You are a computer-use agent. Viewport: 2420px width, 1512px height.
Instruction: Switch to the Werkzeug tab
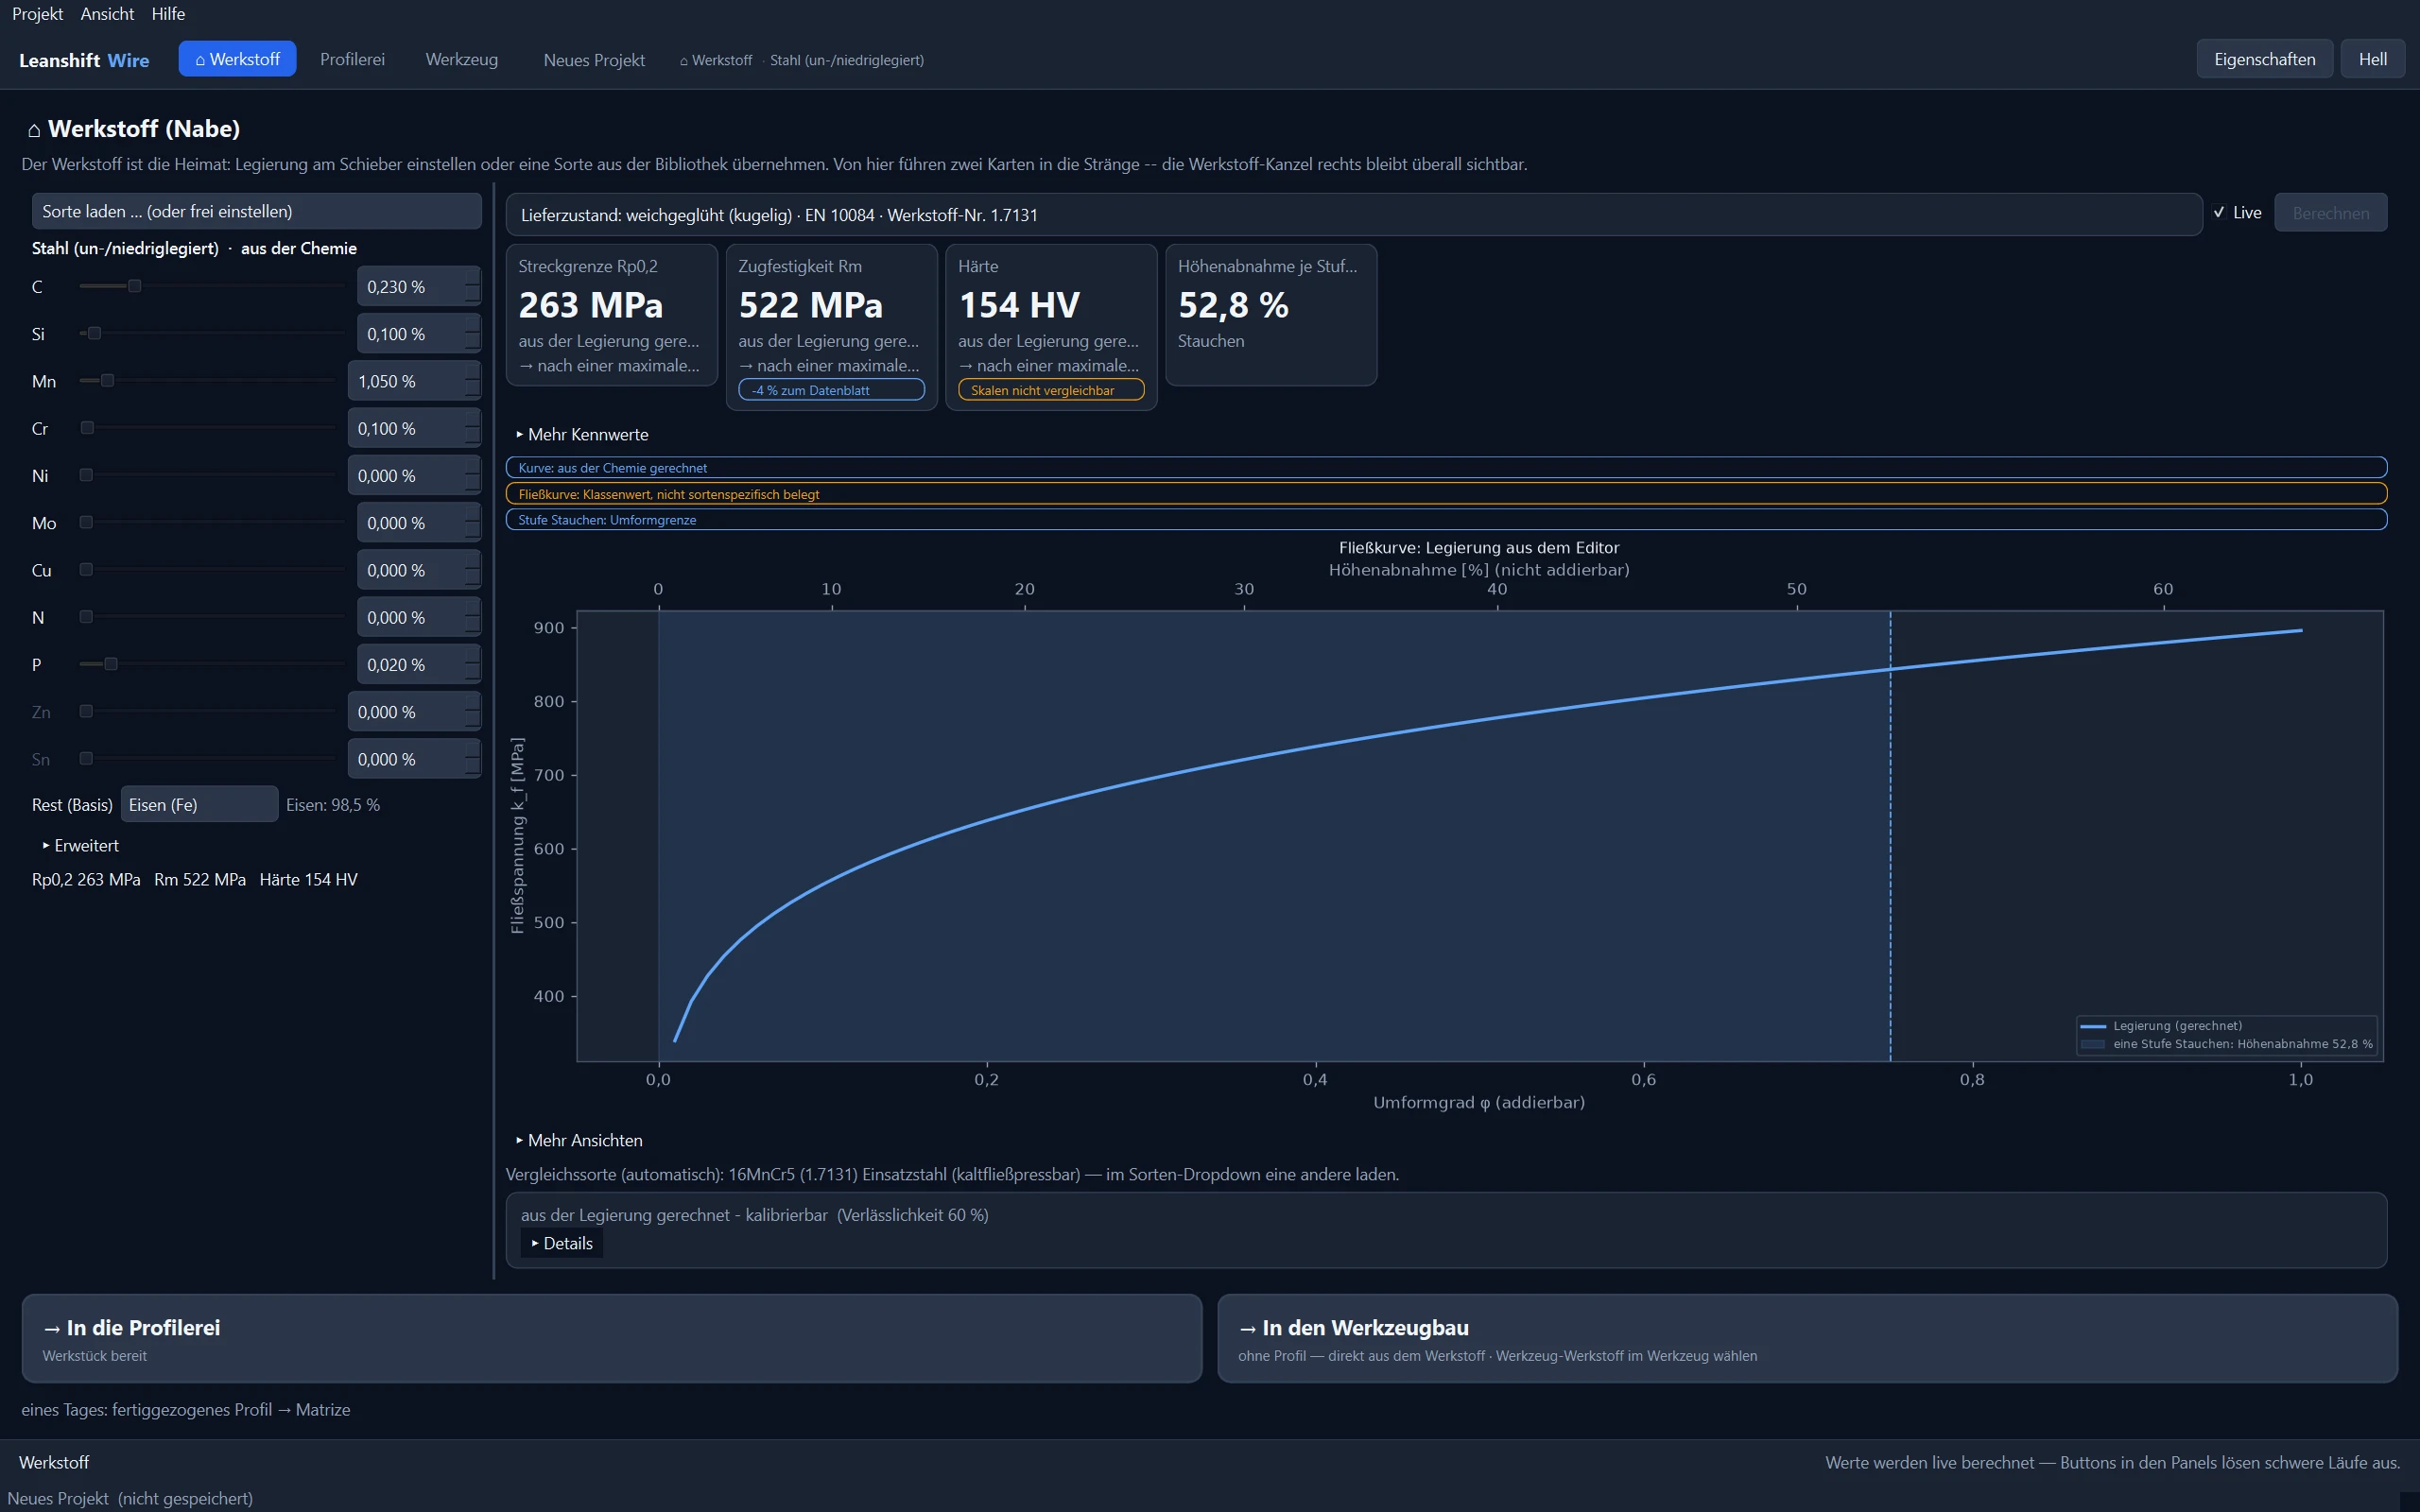tap(461, 59)
